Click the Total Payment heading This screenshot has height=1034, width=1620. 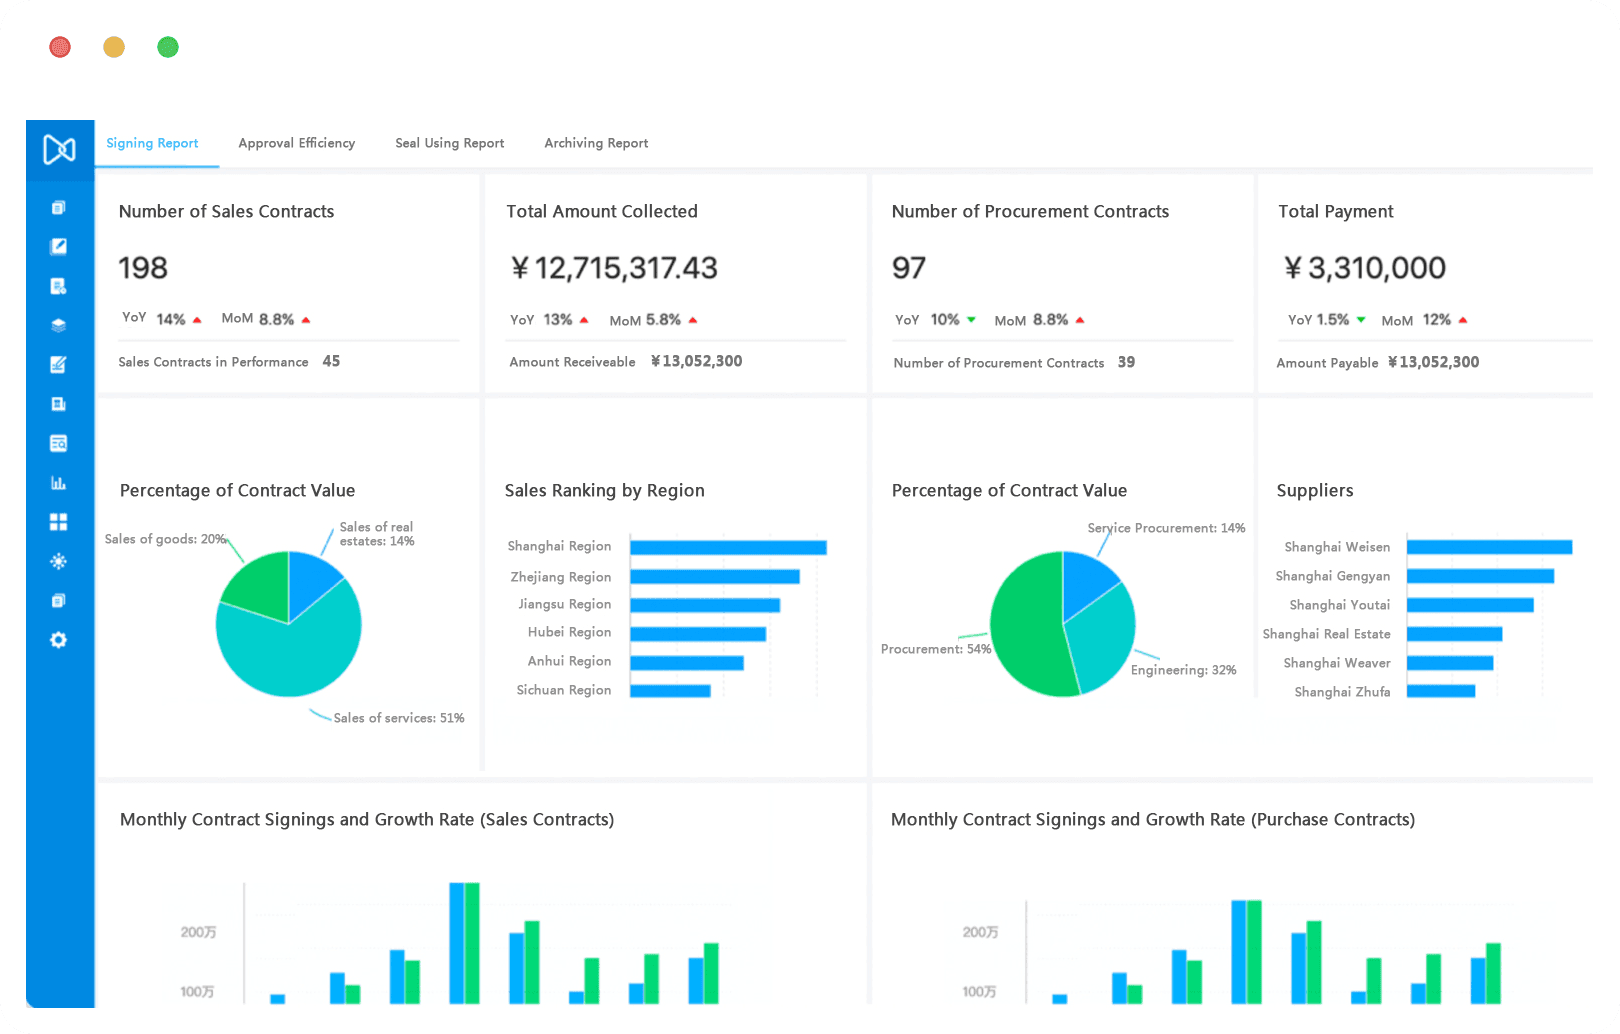(1335, 211)
